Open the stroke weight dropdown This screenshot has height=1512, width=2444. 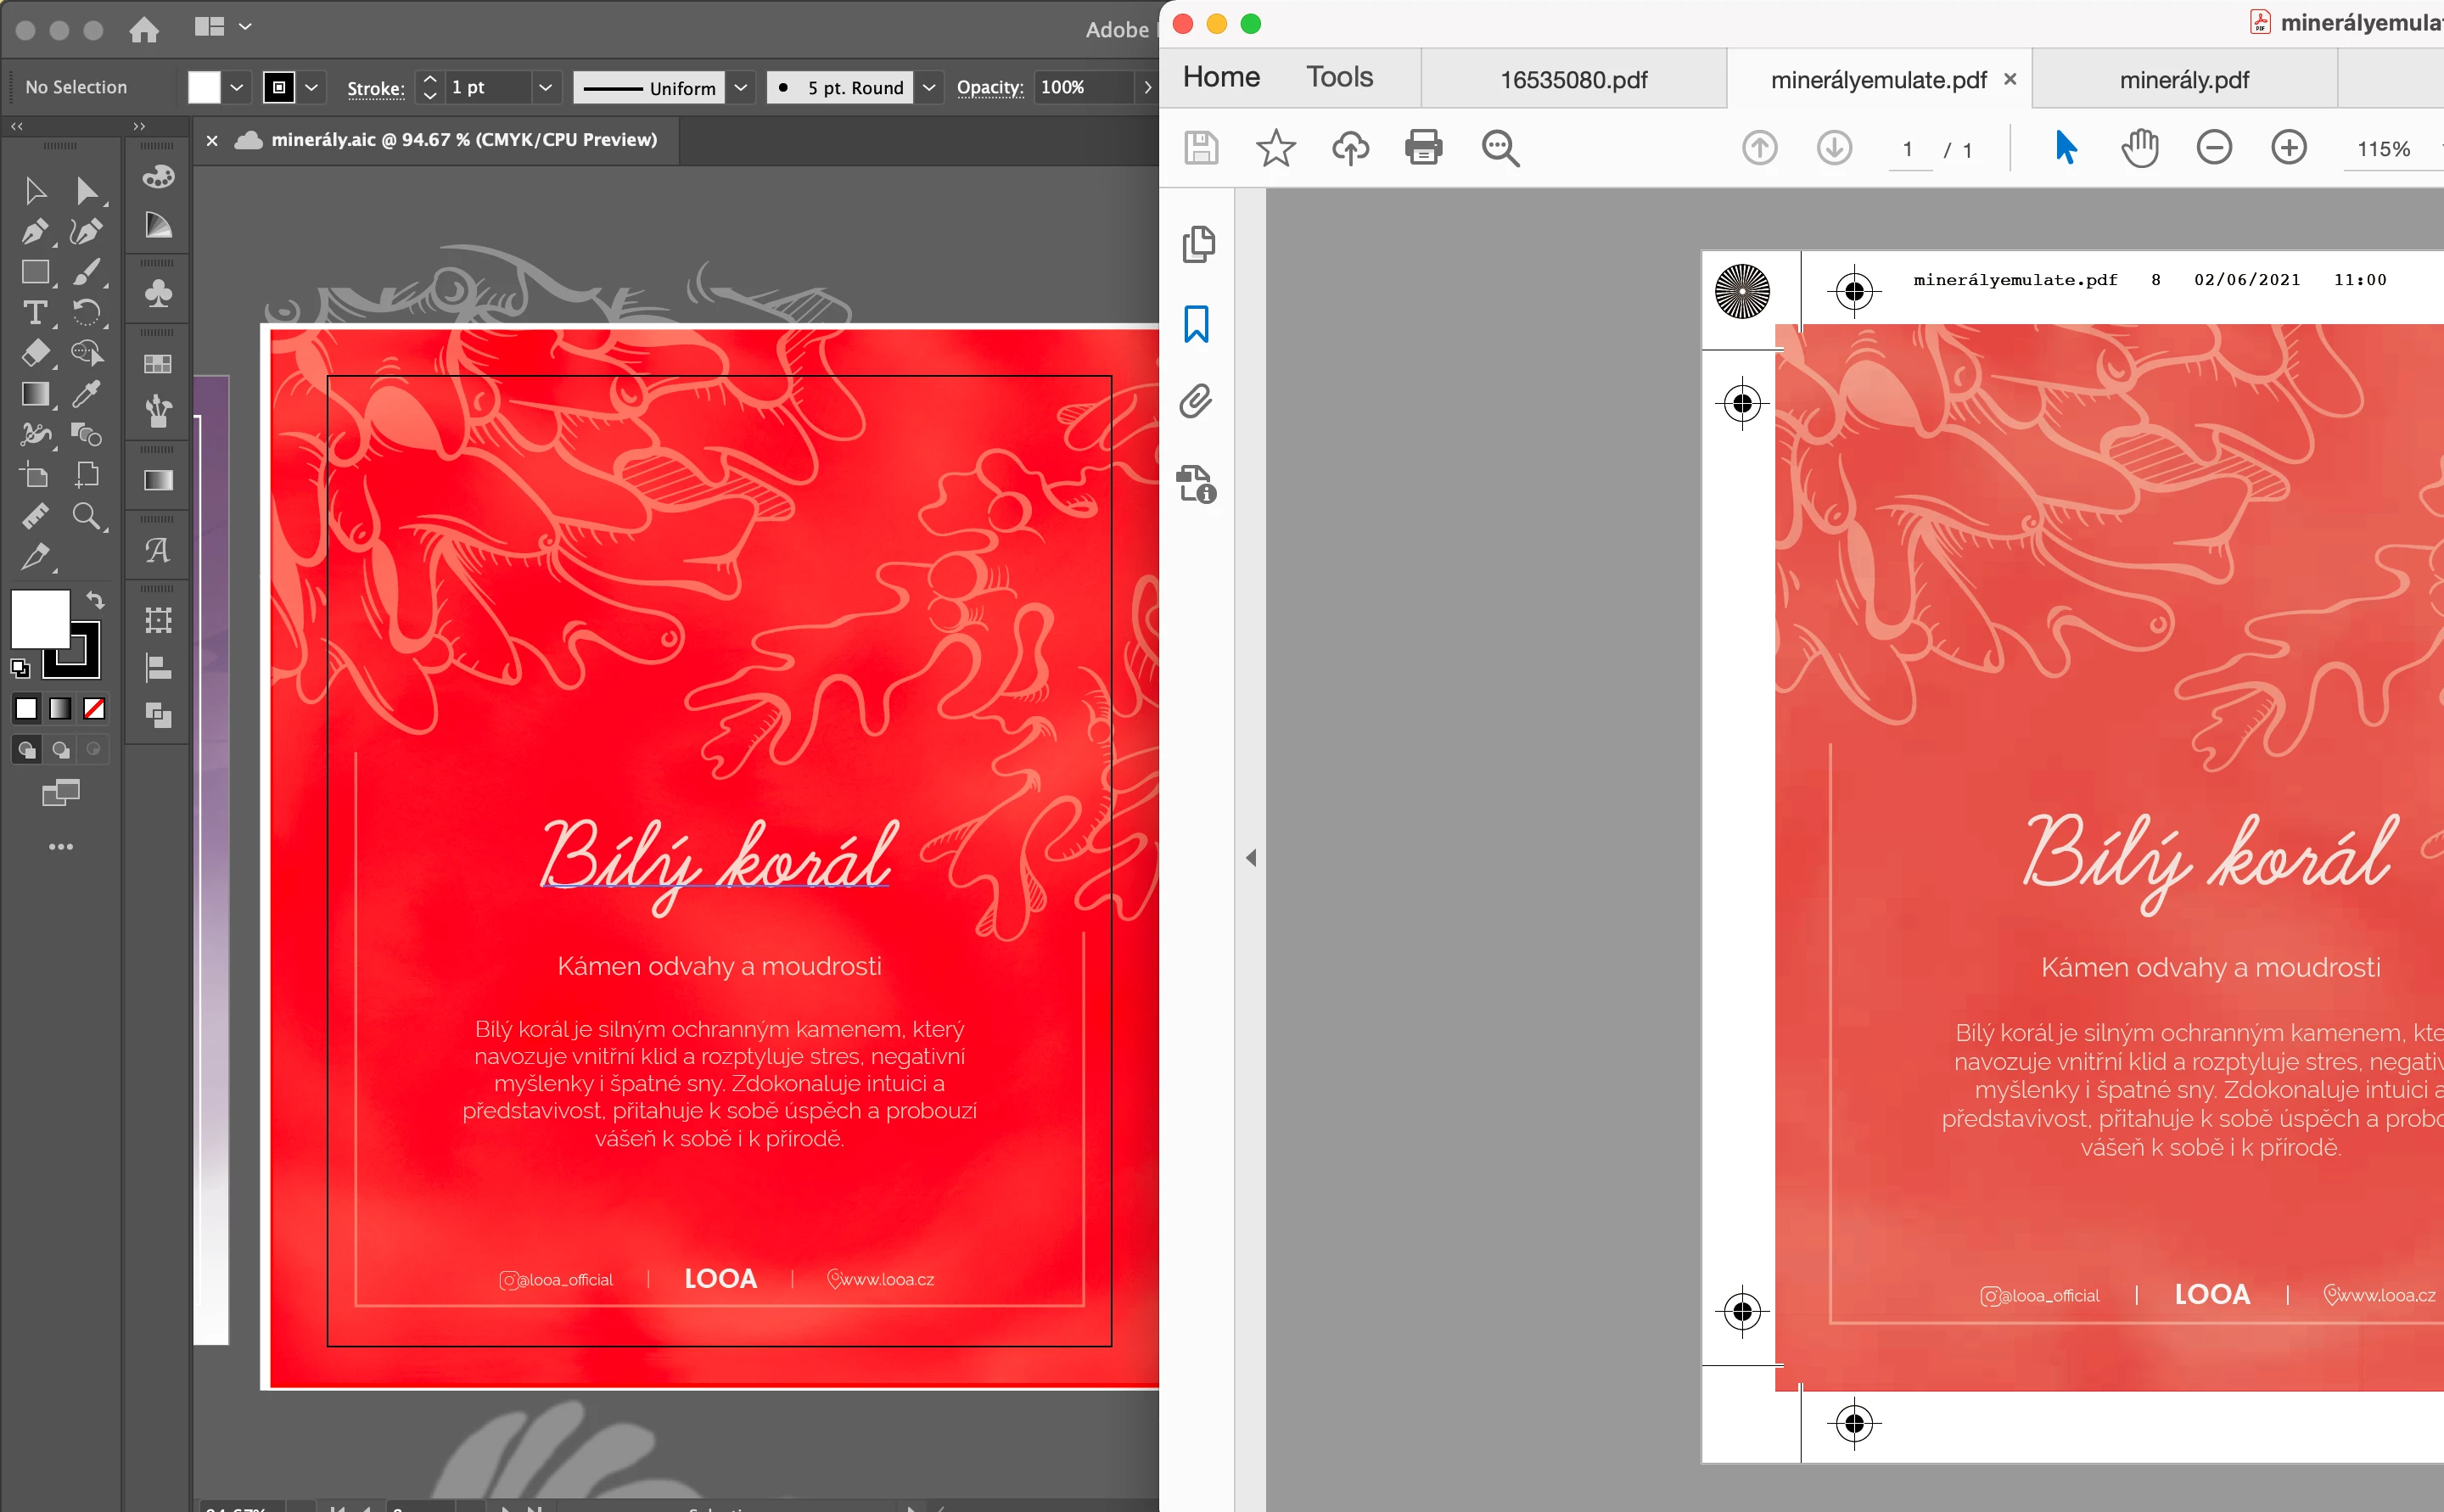pos(545,87)
